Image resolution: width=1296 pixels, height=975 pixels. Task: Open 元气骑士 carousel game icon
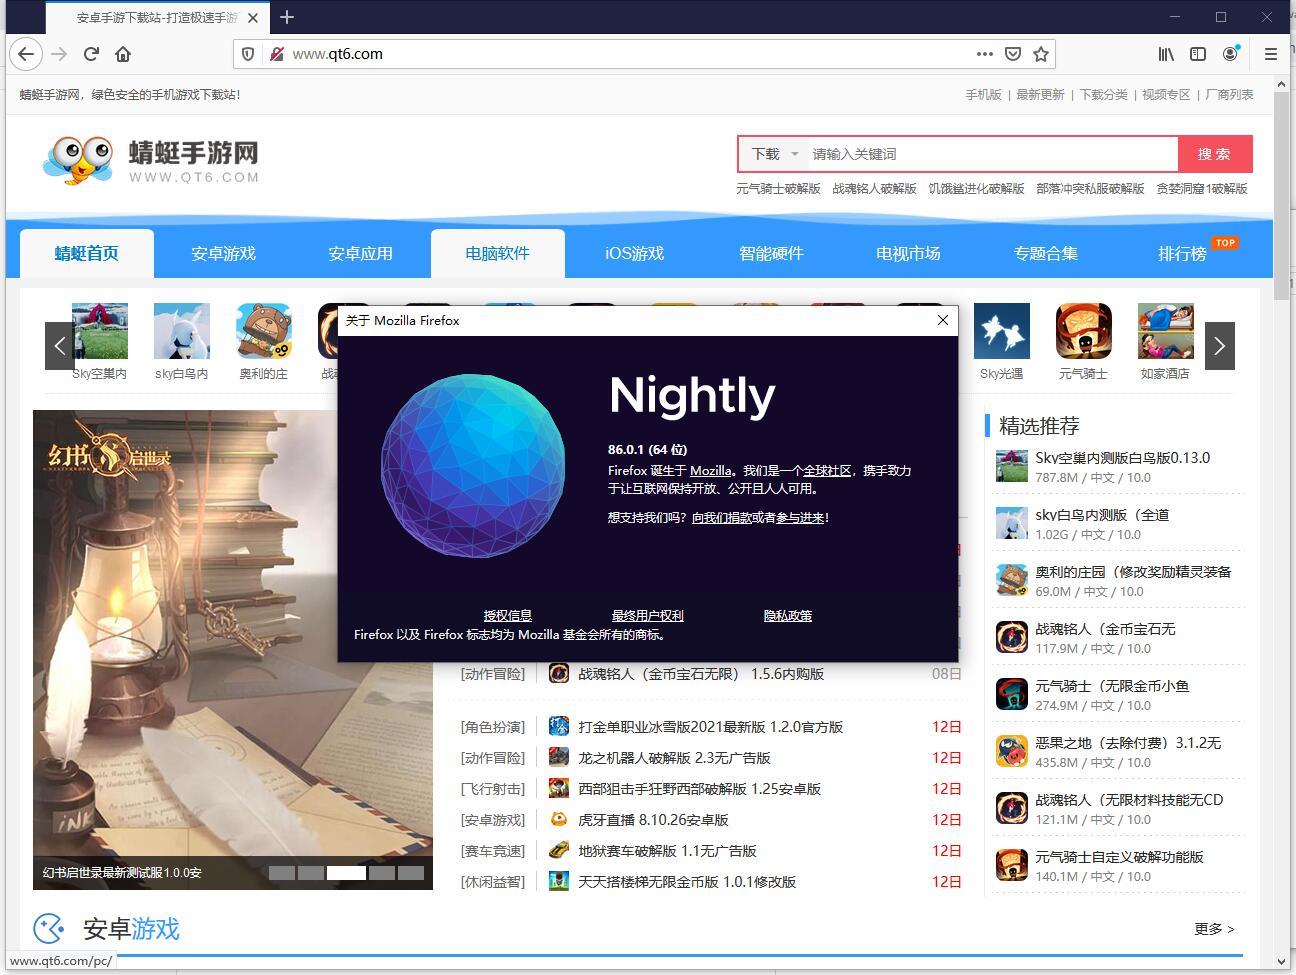(x=1084, y=331)
